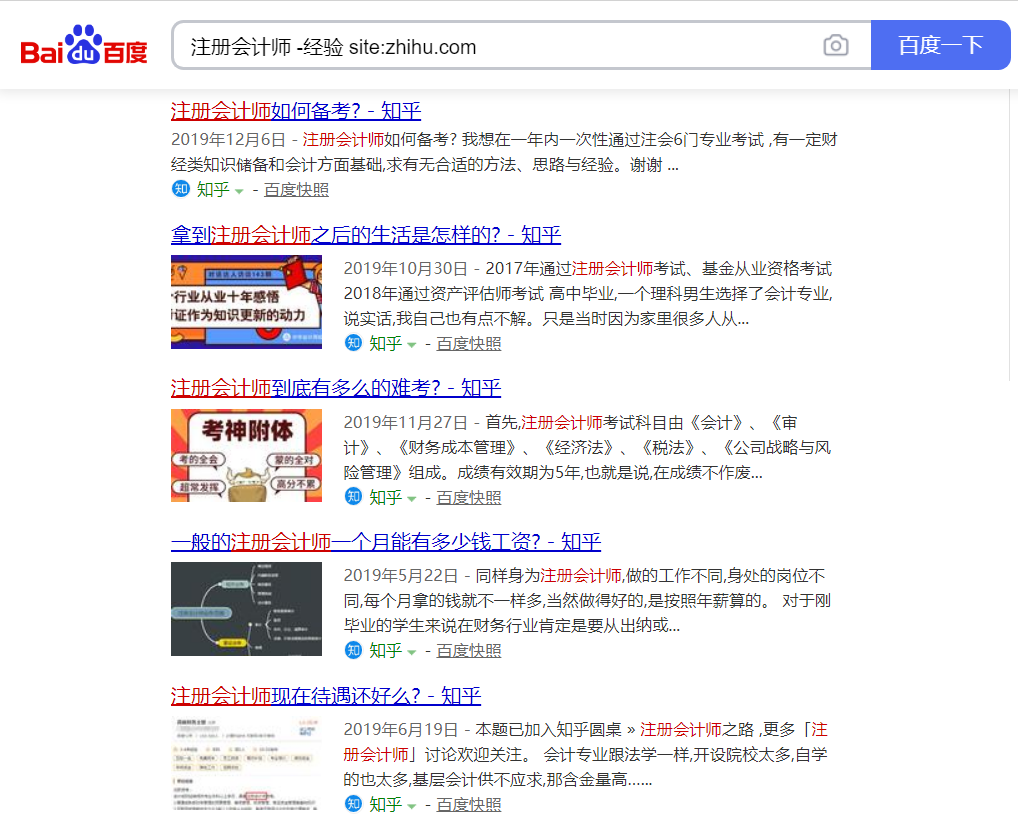Click Zhihu icon under 待遇 result
Viewport: 1018px width, 819px height.
point(353,804)
